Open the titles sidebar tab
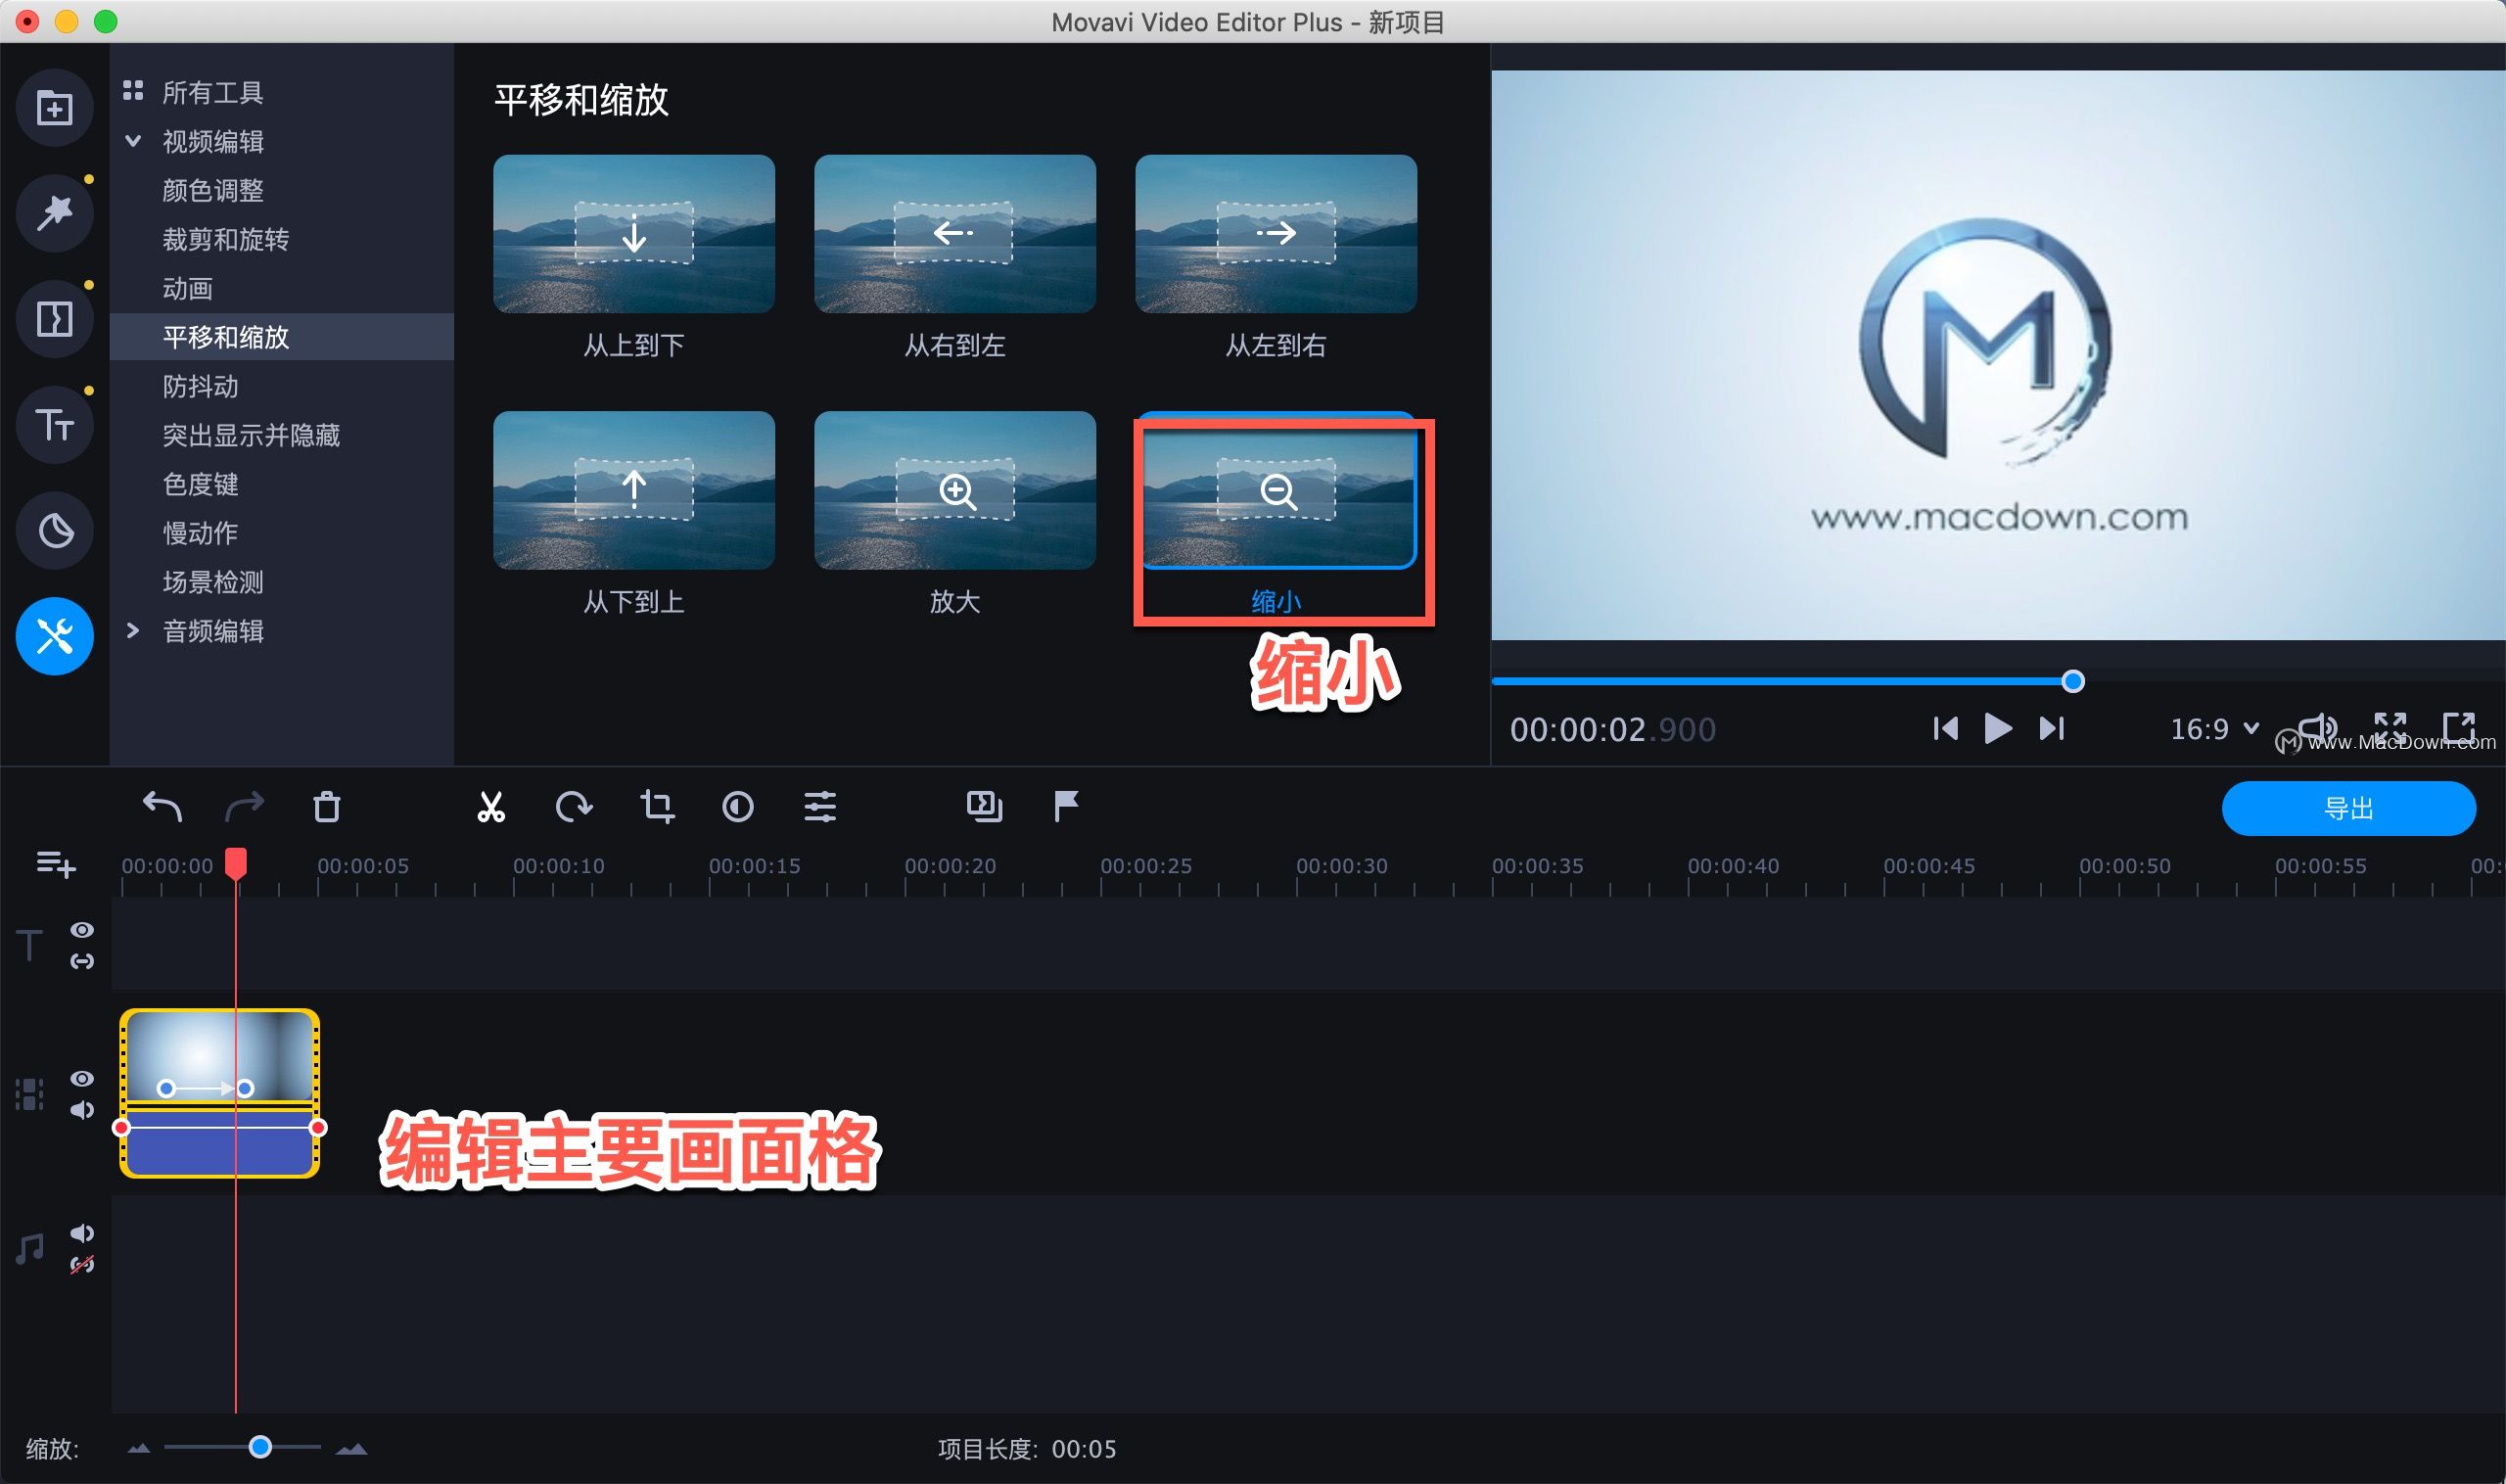 (55, 425)
